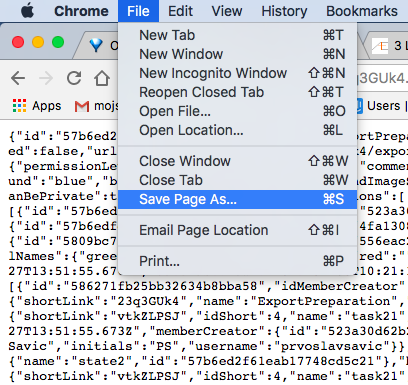Viewport: 408px width, 385px height.
Task: Open the Edit menu
Action: (x=180, y=11)
